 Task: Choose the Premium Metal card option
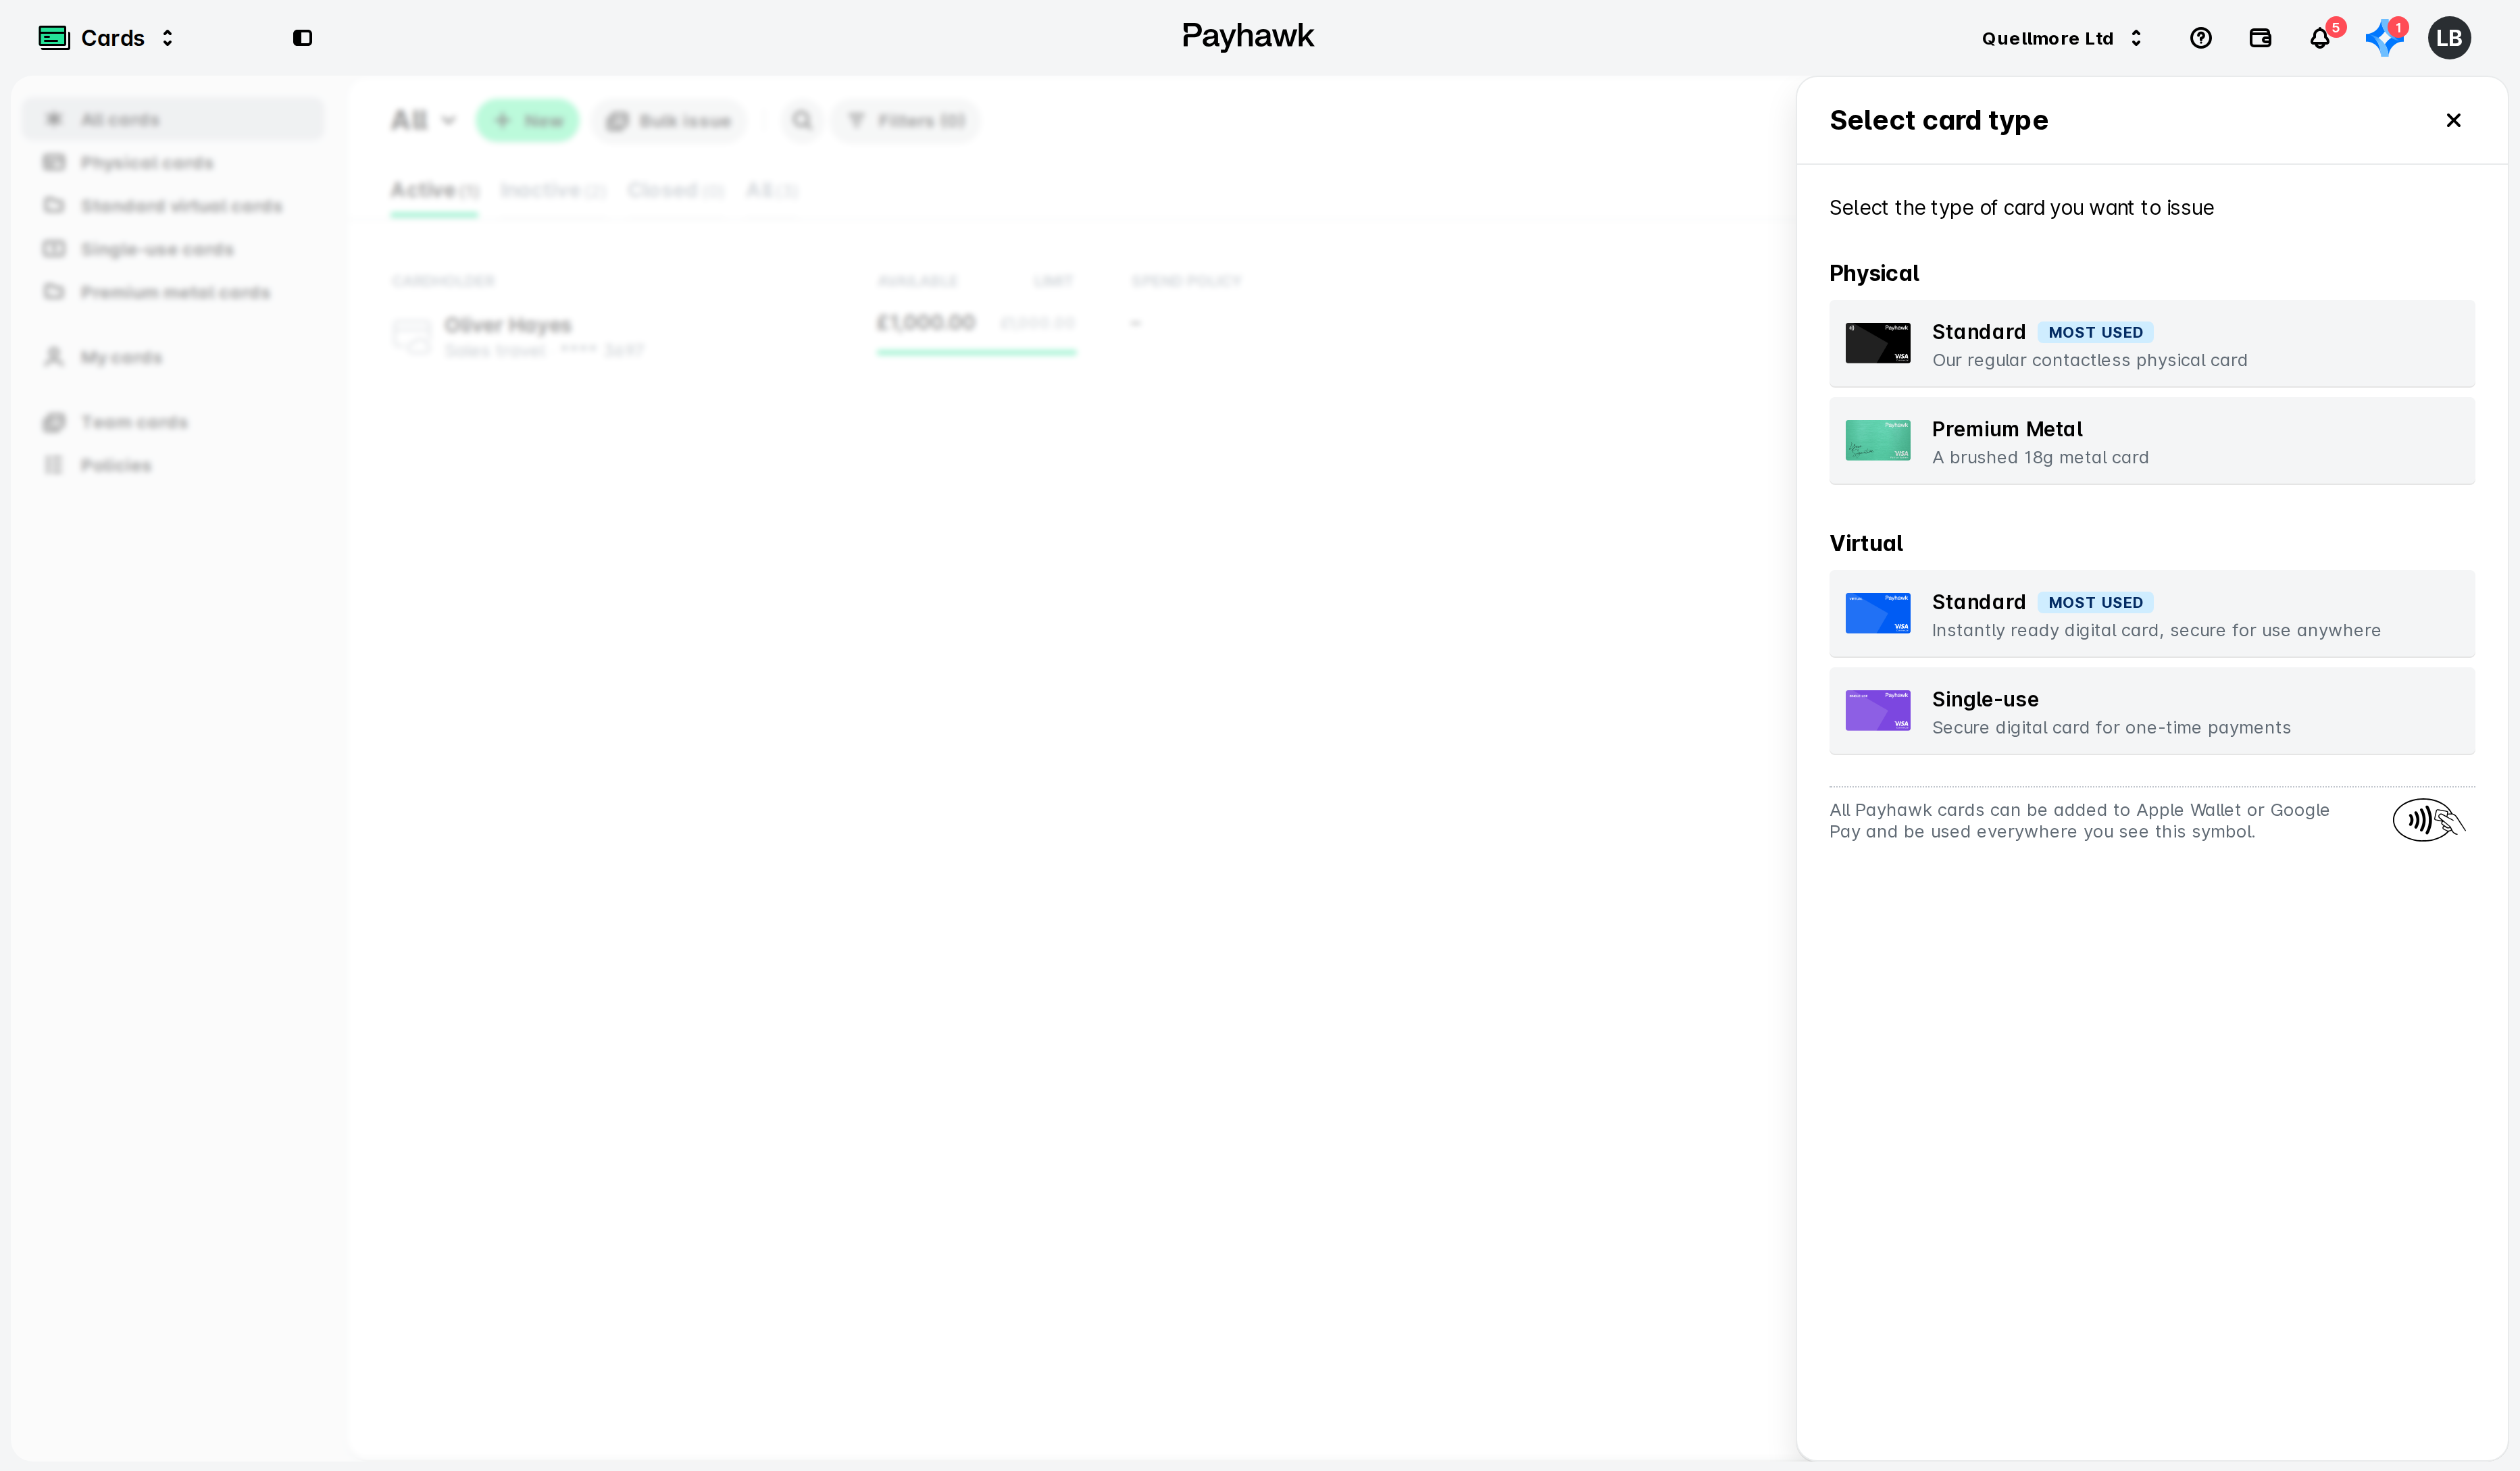(x=2151, y=441)
